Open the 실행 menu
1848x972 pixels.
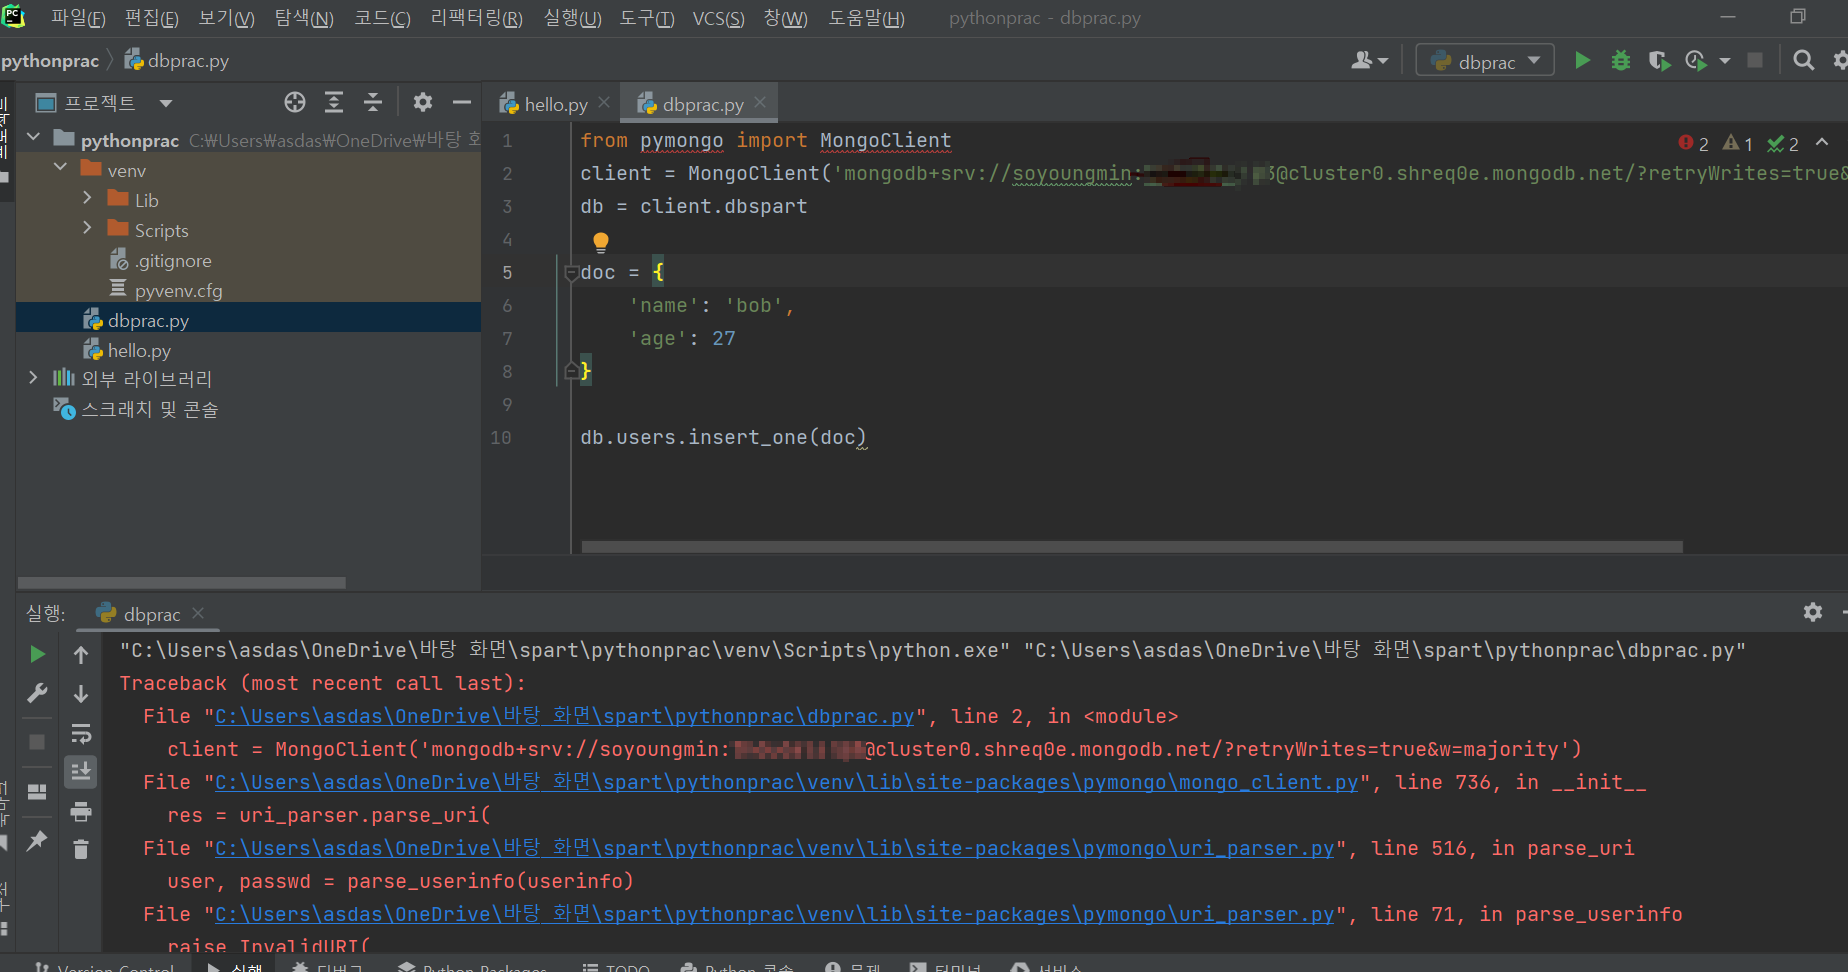(572, 18)
